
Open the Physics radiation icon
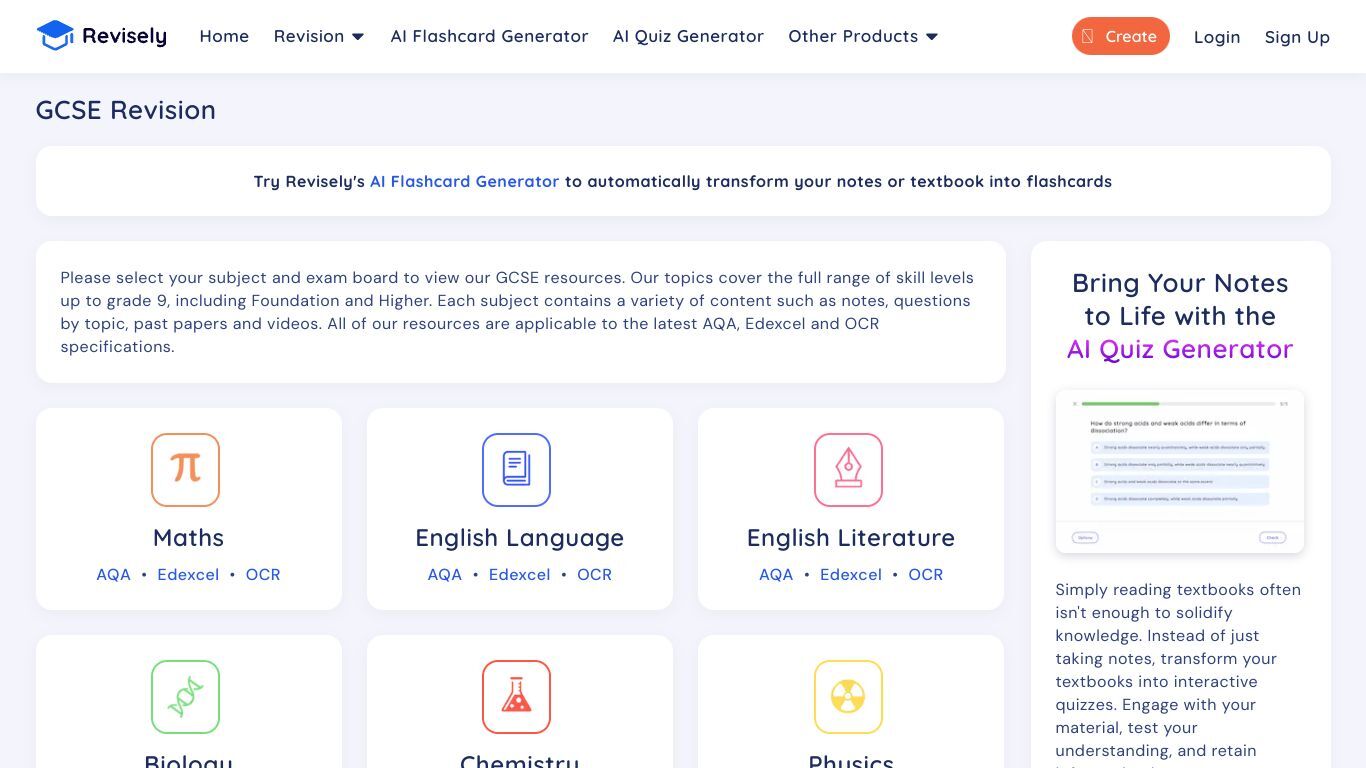(848, 697)
